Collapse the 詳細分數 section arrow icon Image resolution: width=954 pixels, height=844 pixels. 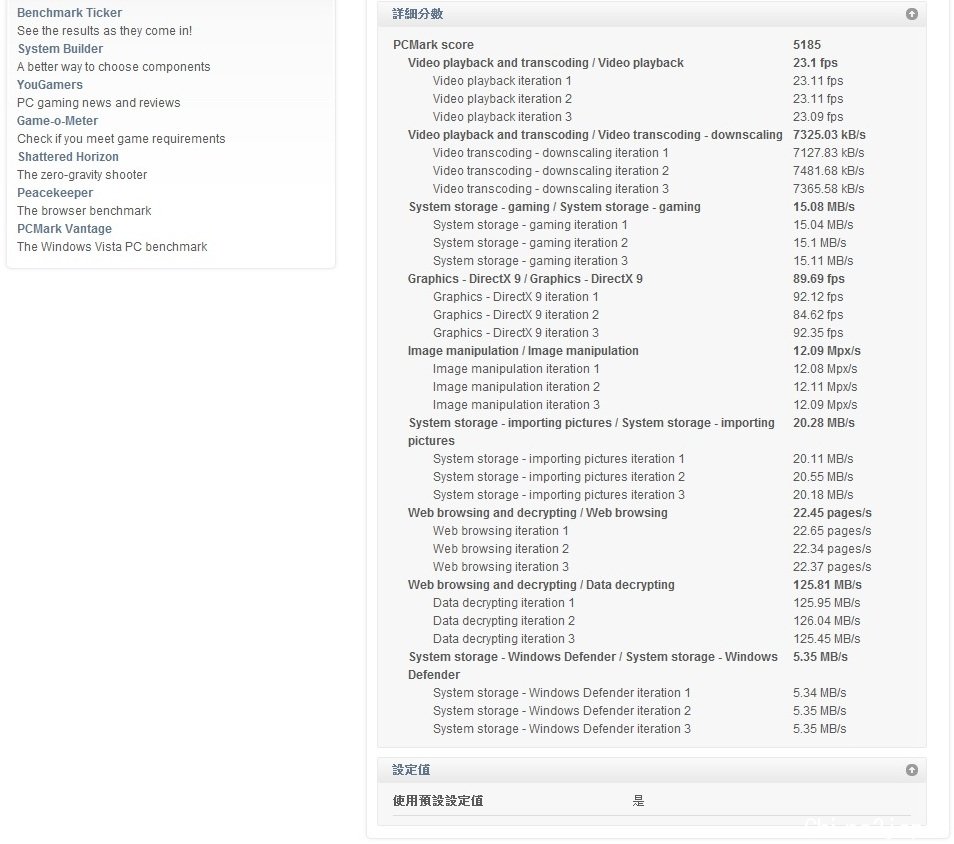[911, 14]
